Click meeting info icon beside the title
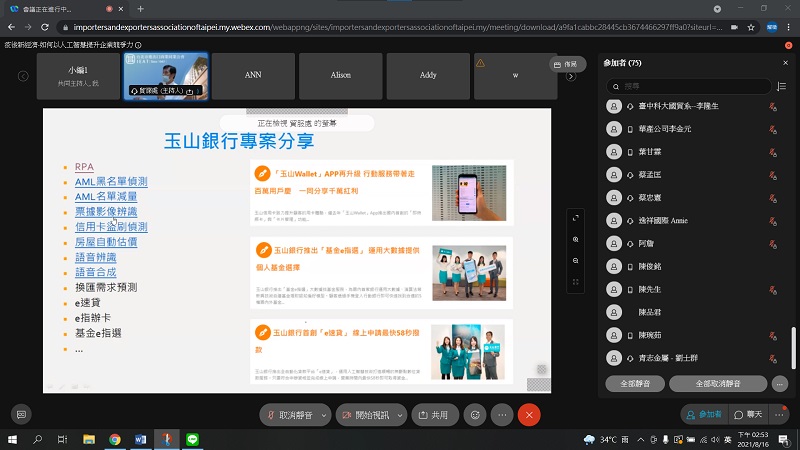800x450 pixels. tap(138, 45)
